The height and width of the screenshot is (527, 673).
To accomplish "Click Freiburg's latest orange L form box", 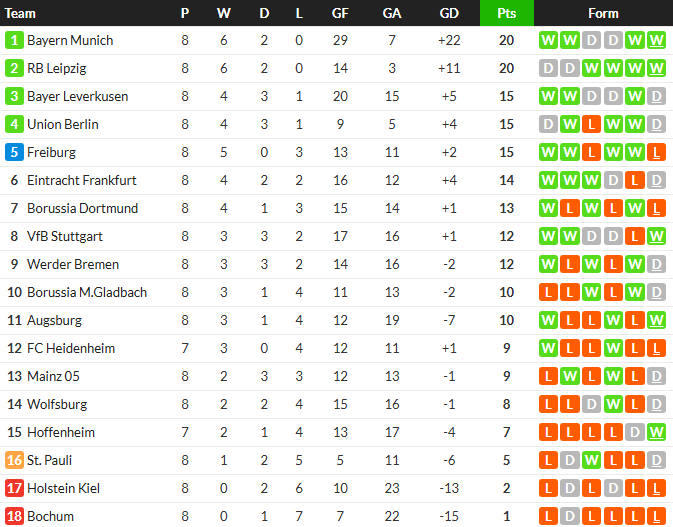I will pyautogui.click(x=656, y=153).
